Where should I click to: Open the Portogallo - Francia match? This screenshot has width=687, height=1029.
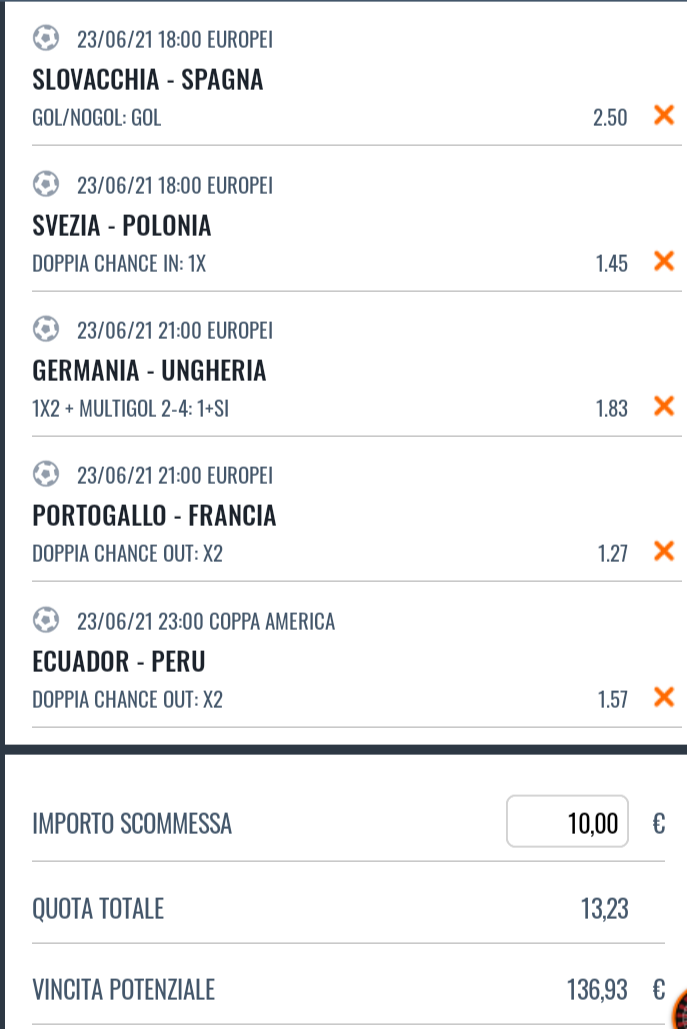pyautogui.click(x=154, y=516)
